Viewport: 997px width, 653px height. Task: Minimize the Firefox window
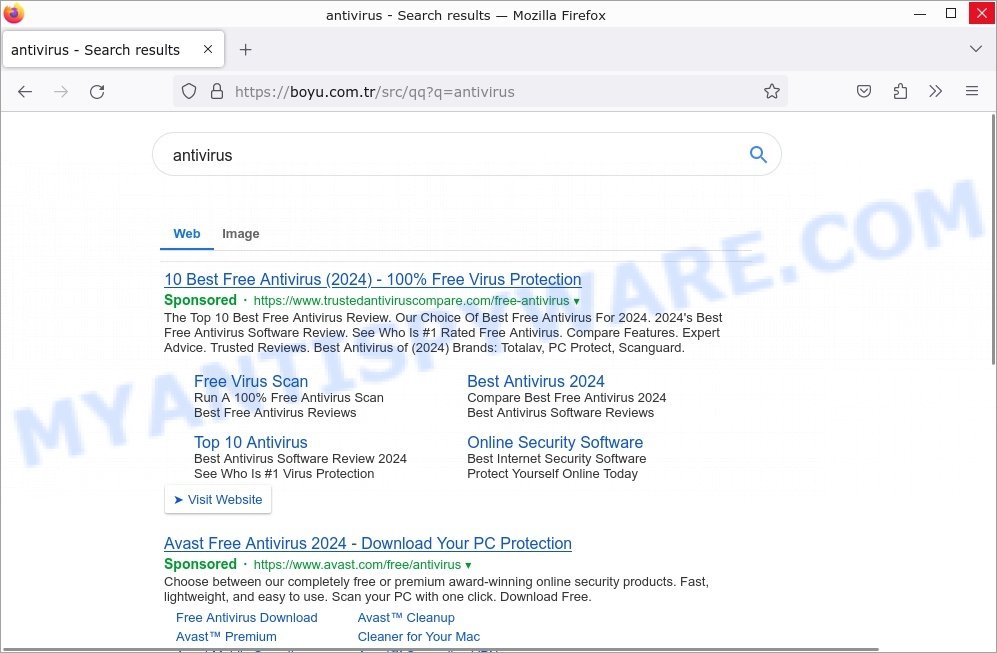[x=919, y=14]
